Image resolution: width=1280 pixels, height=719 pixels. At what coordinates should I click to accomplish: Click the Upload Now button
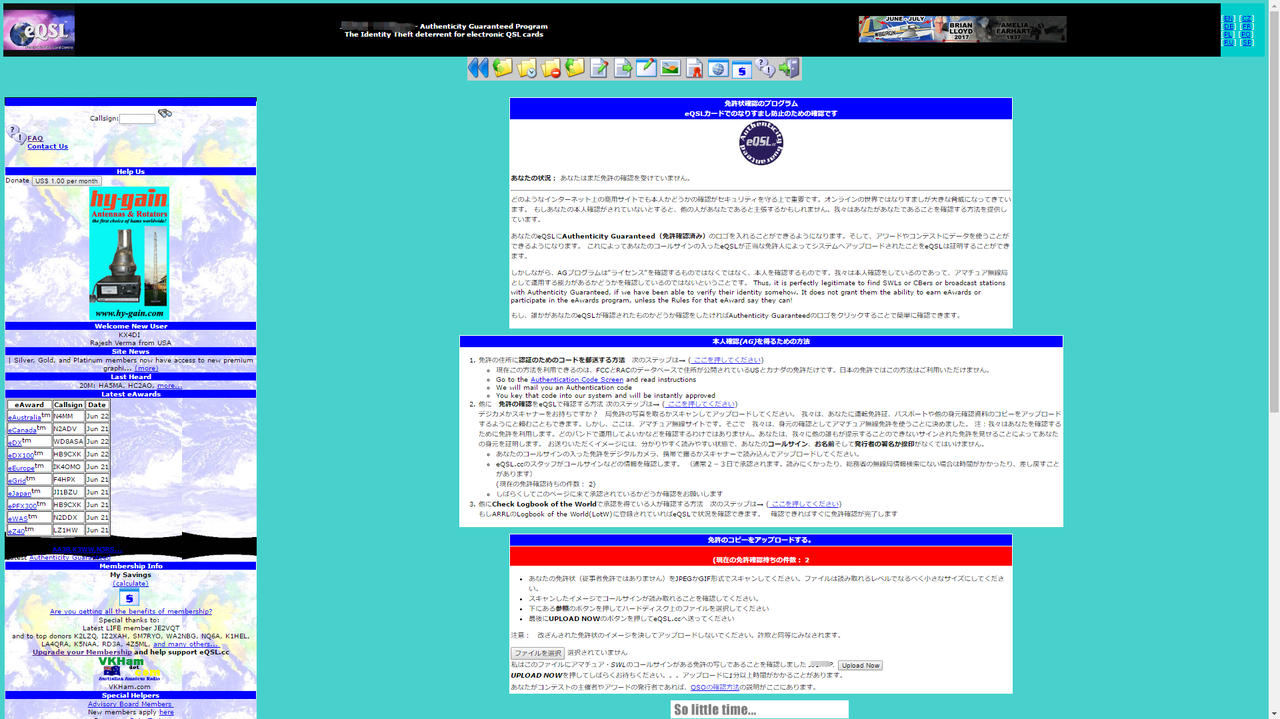coord(860,665)
